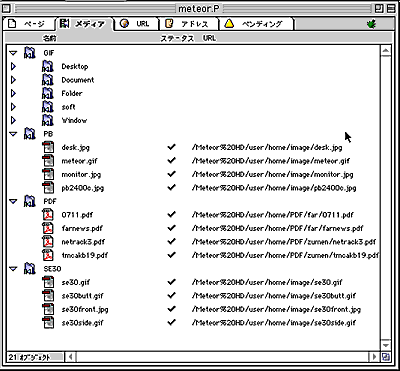
Task: Click the se30front.jpg image file icon
Action: (x=48, y=309)
